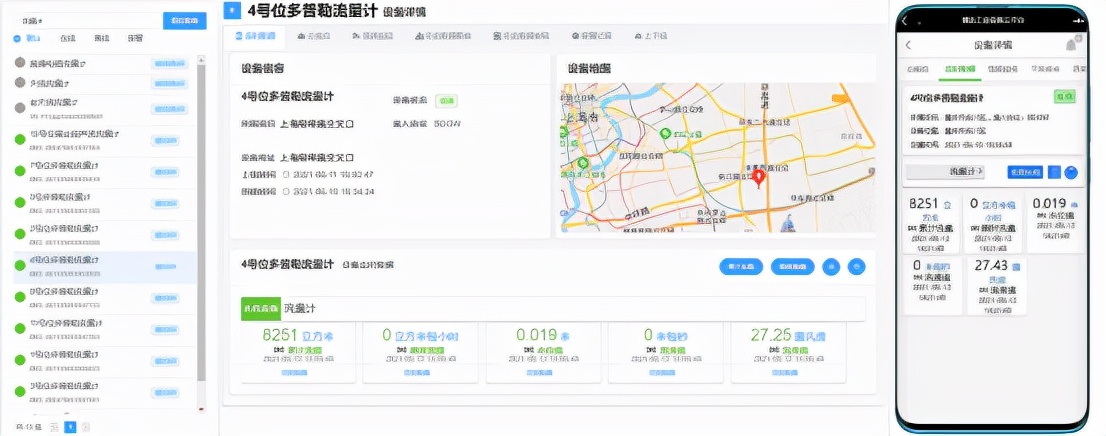Click the far-right round blue icon in data header

pyautogui.click(x=856, y=267)
